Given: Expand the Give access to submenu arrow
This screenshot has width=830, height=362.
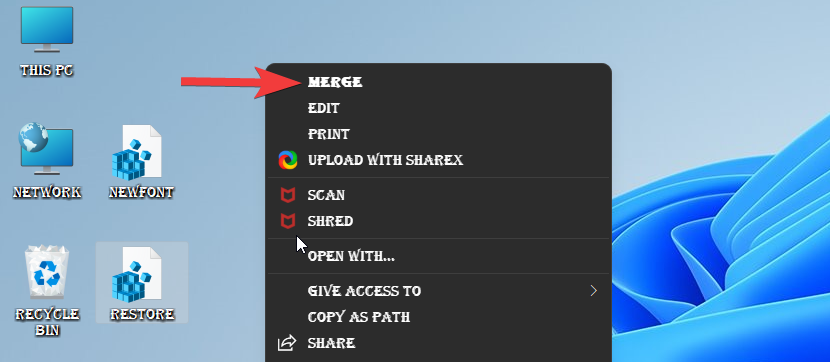Looking at the screenshot, I should (x=593, y=291).
